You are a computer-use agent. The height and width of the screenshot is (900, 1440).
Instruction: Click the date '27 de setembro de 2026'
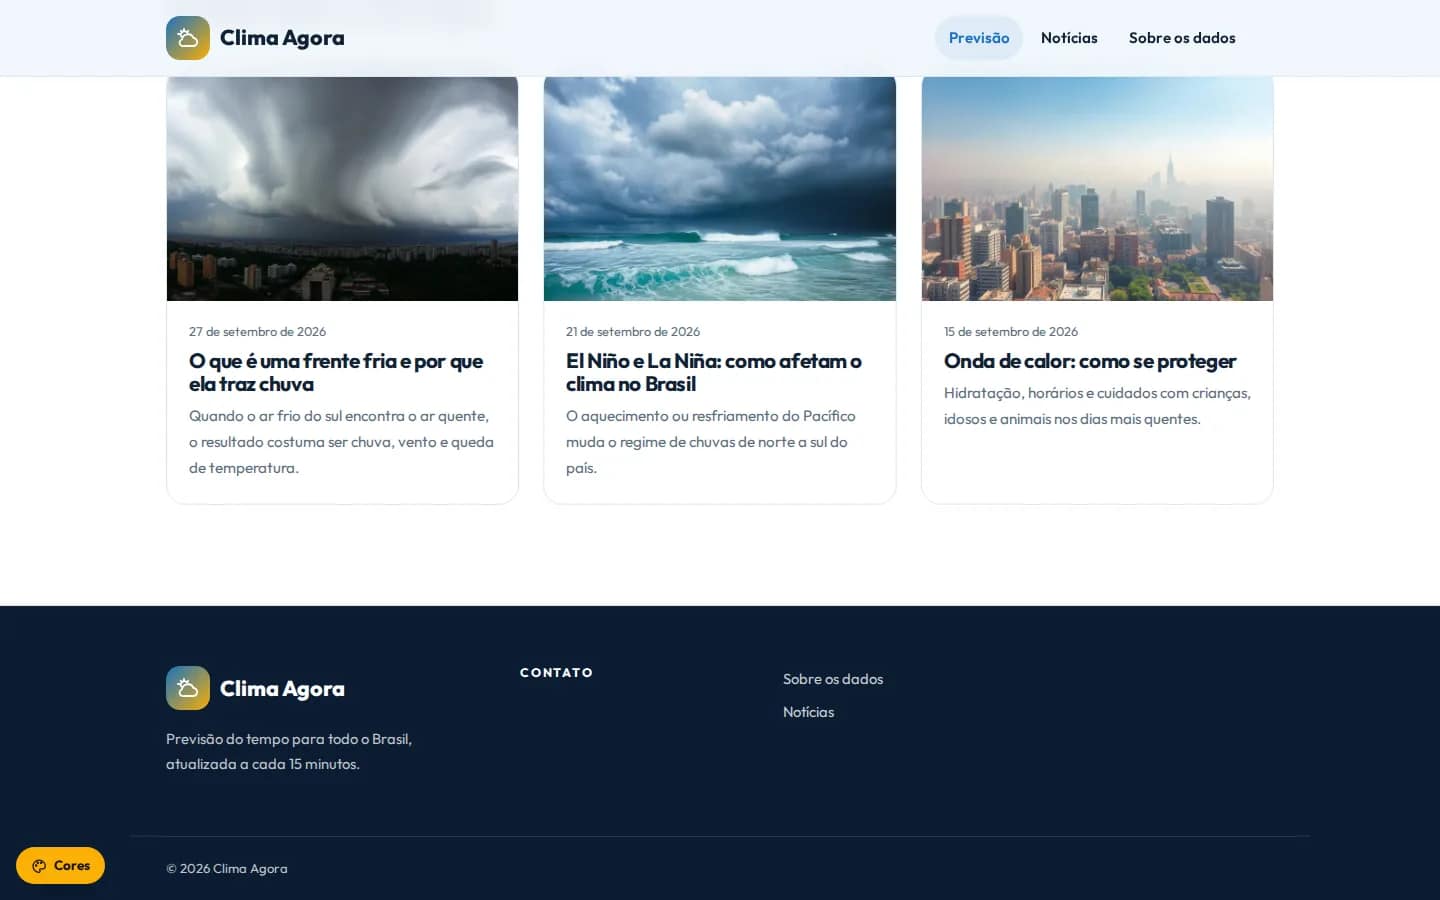[257, 331]
